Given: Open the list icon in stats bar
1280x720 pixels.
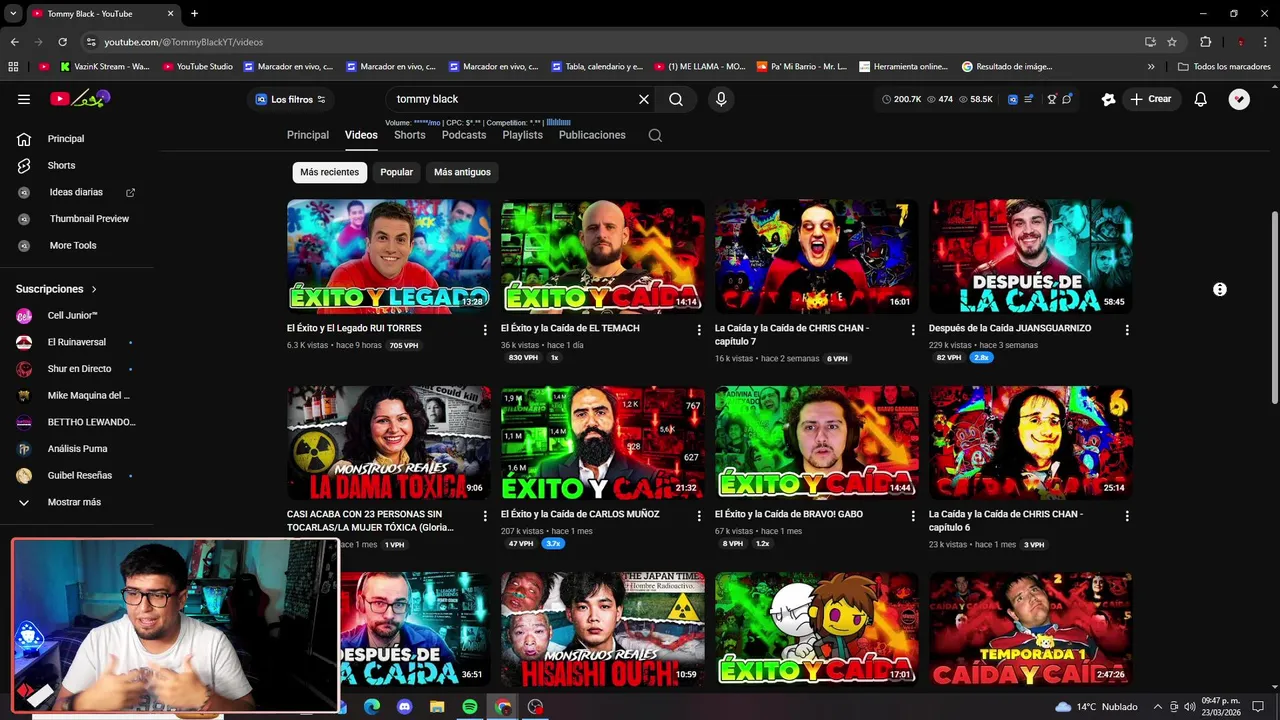Looking at the screenshot, I should tap(1028, 99).
